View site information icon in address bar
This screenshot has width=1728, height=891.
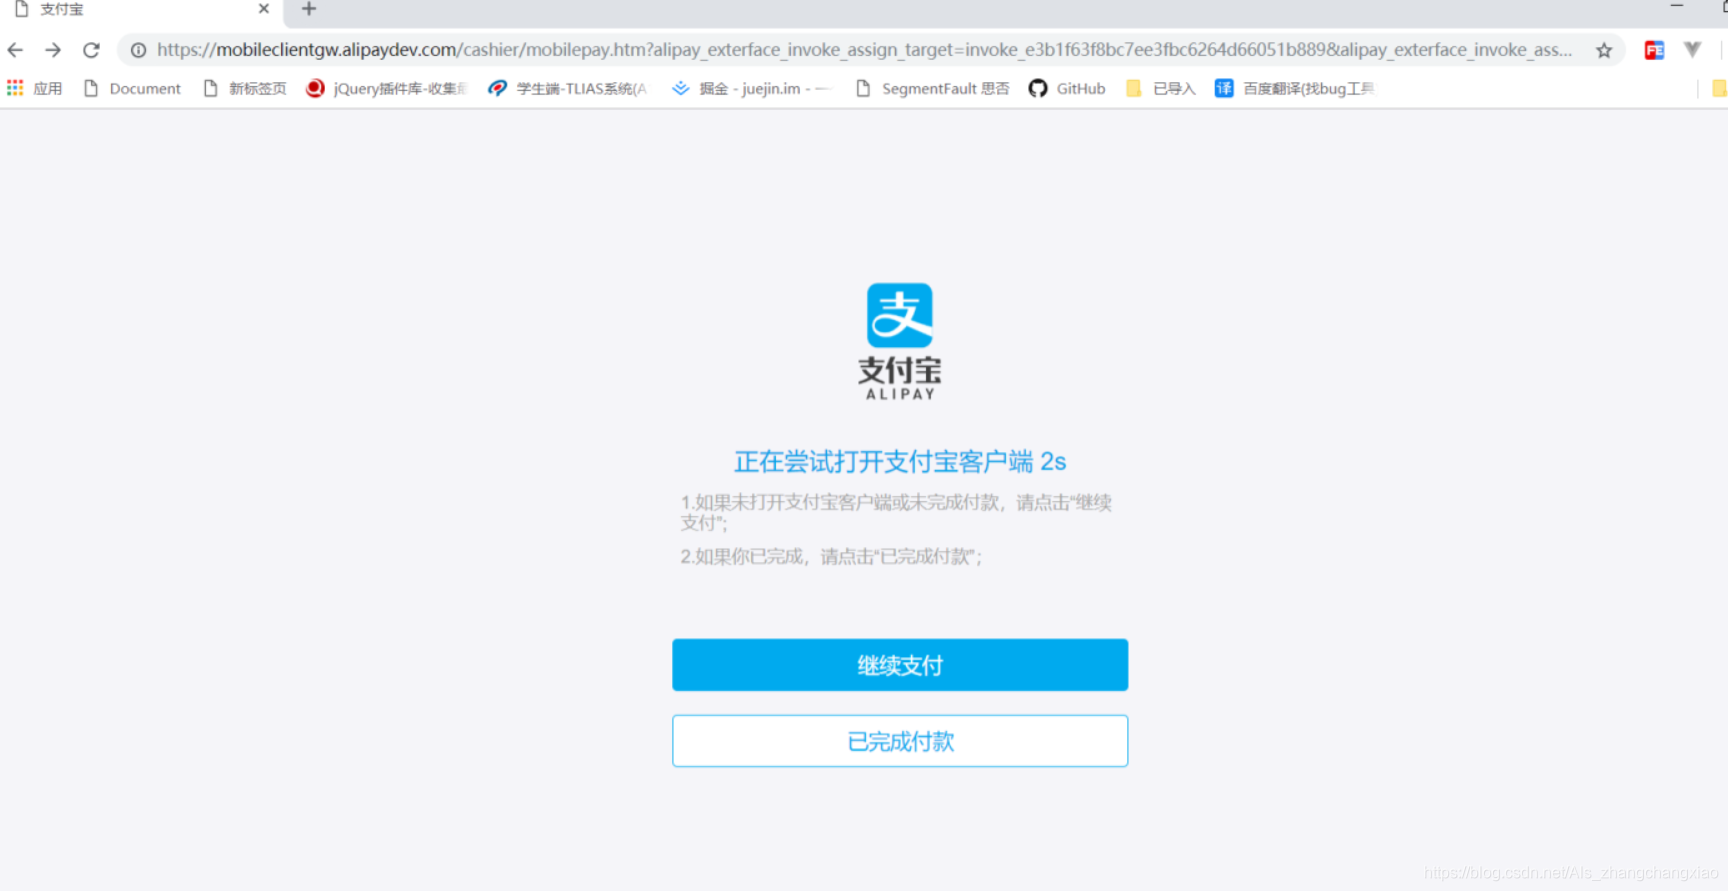(x=138, y=50)
